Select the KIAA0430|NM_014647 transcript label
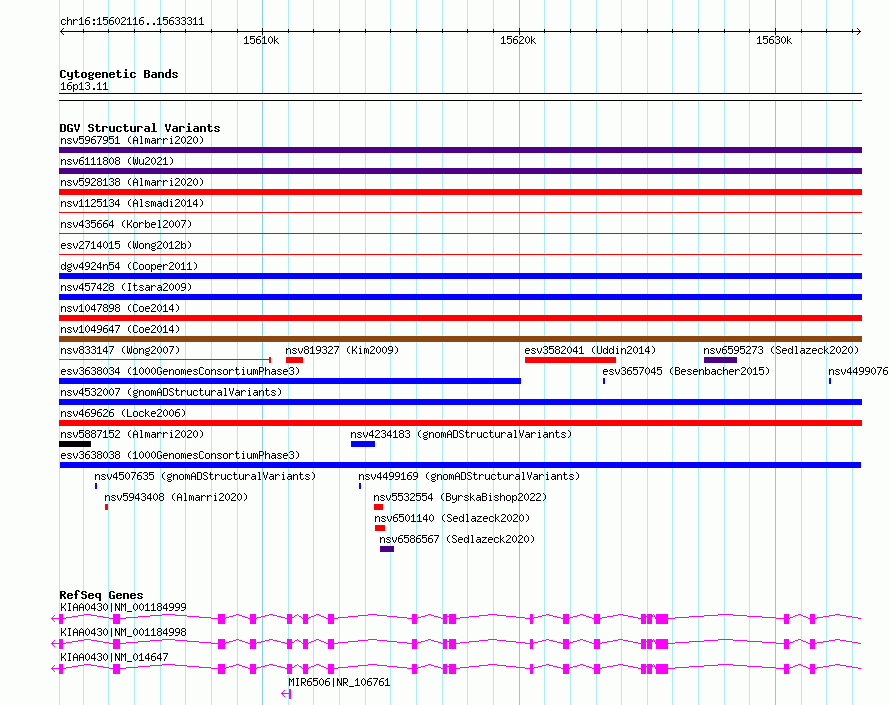 pyautogui.click(x=114, y=657)
